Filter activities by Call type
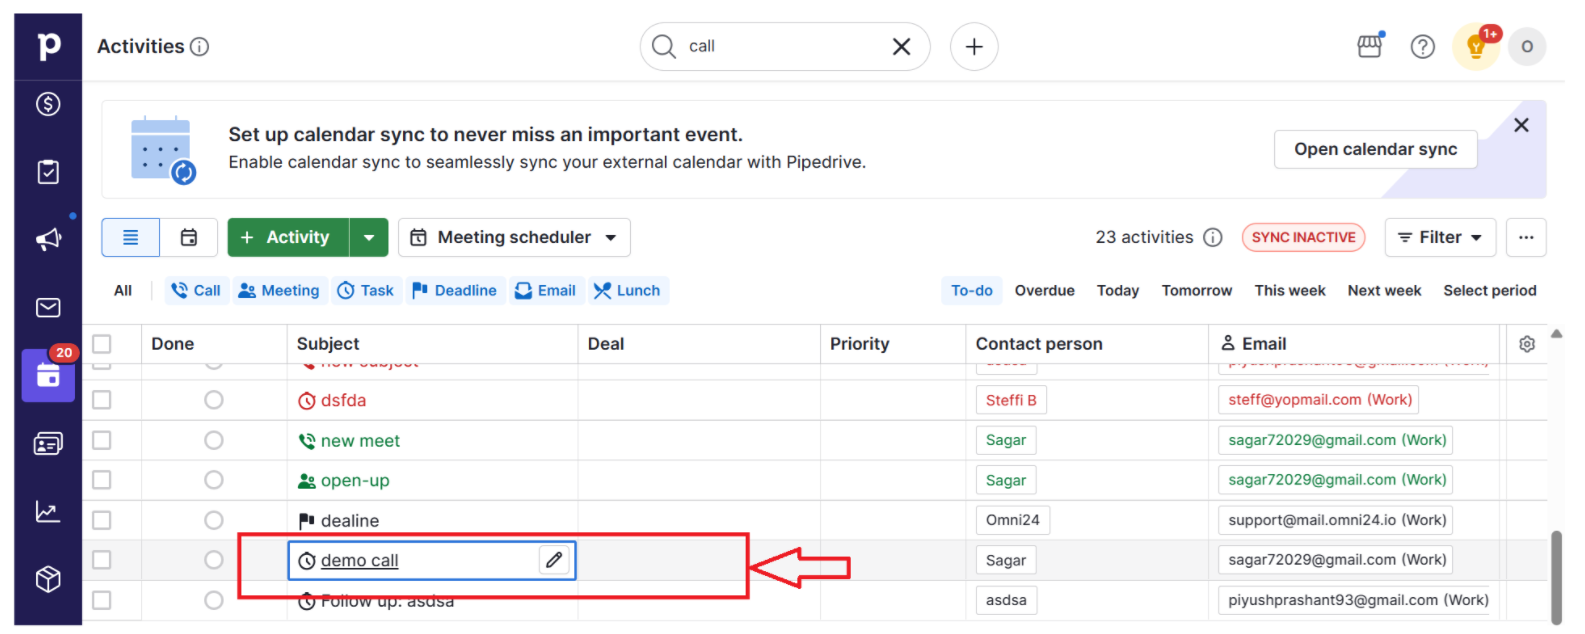Viewport: 1585px width, 634px height. pyautogui.click(x=196, y=290)
